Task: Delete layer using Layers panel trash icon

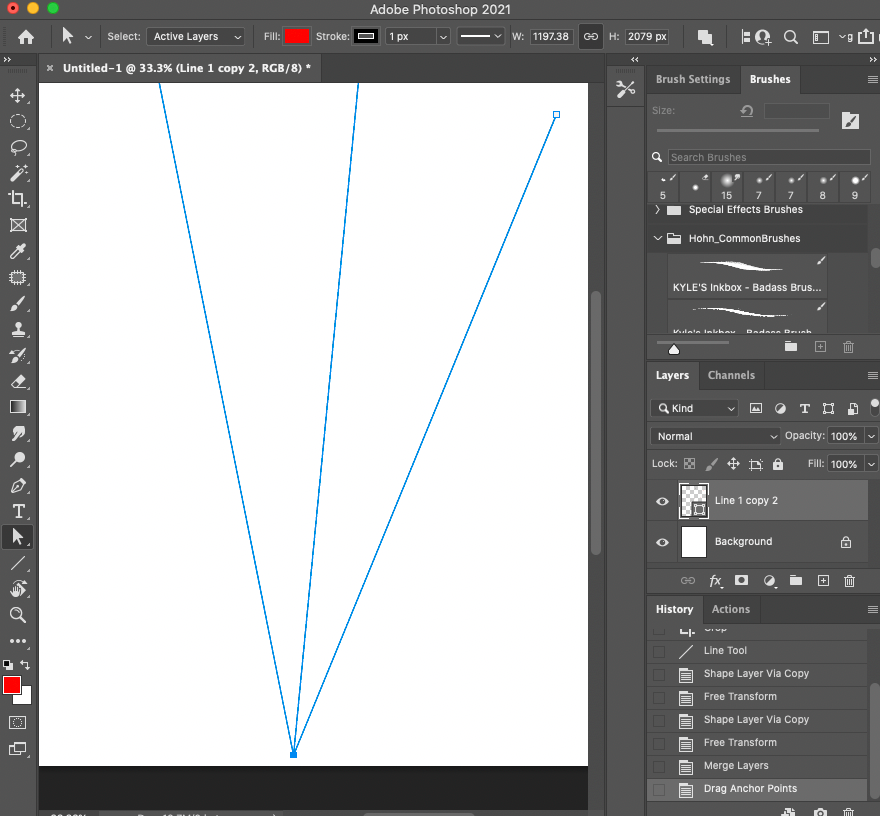Action: [849, 581]
